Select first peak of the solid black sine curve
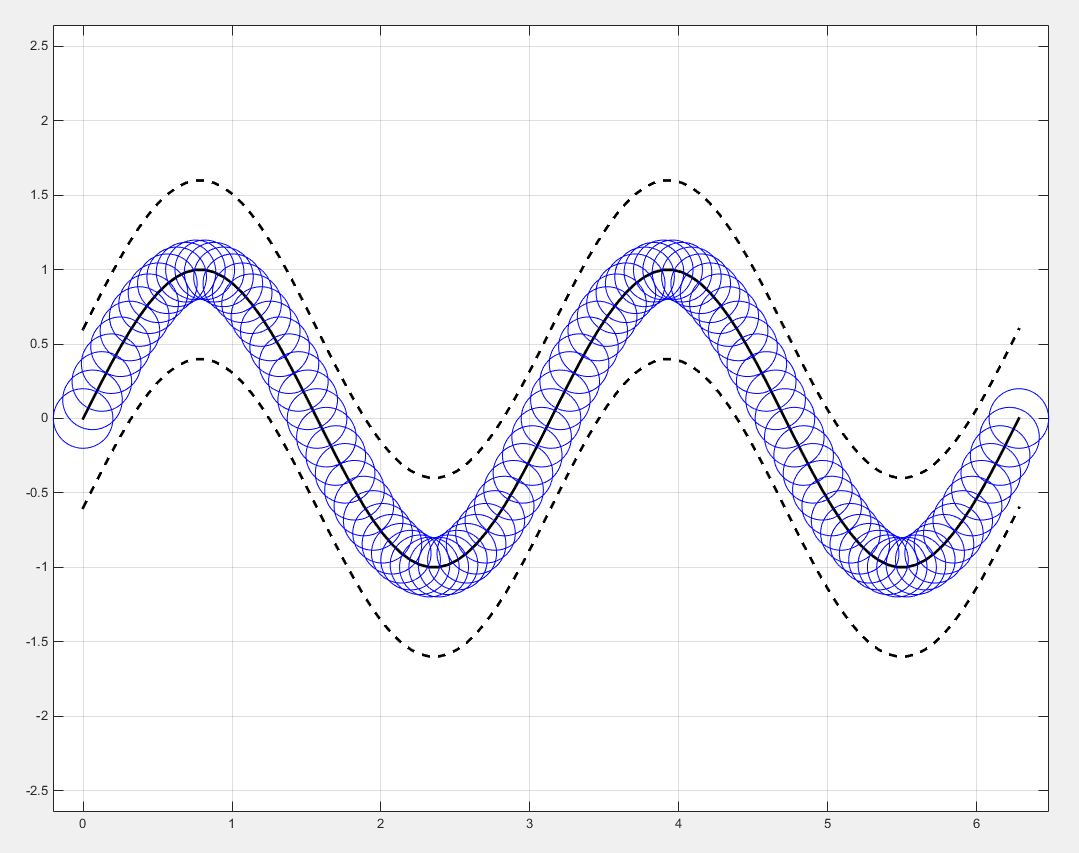The height and width of the screenshot is (853, 1079). (200, 270)
